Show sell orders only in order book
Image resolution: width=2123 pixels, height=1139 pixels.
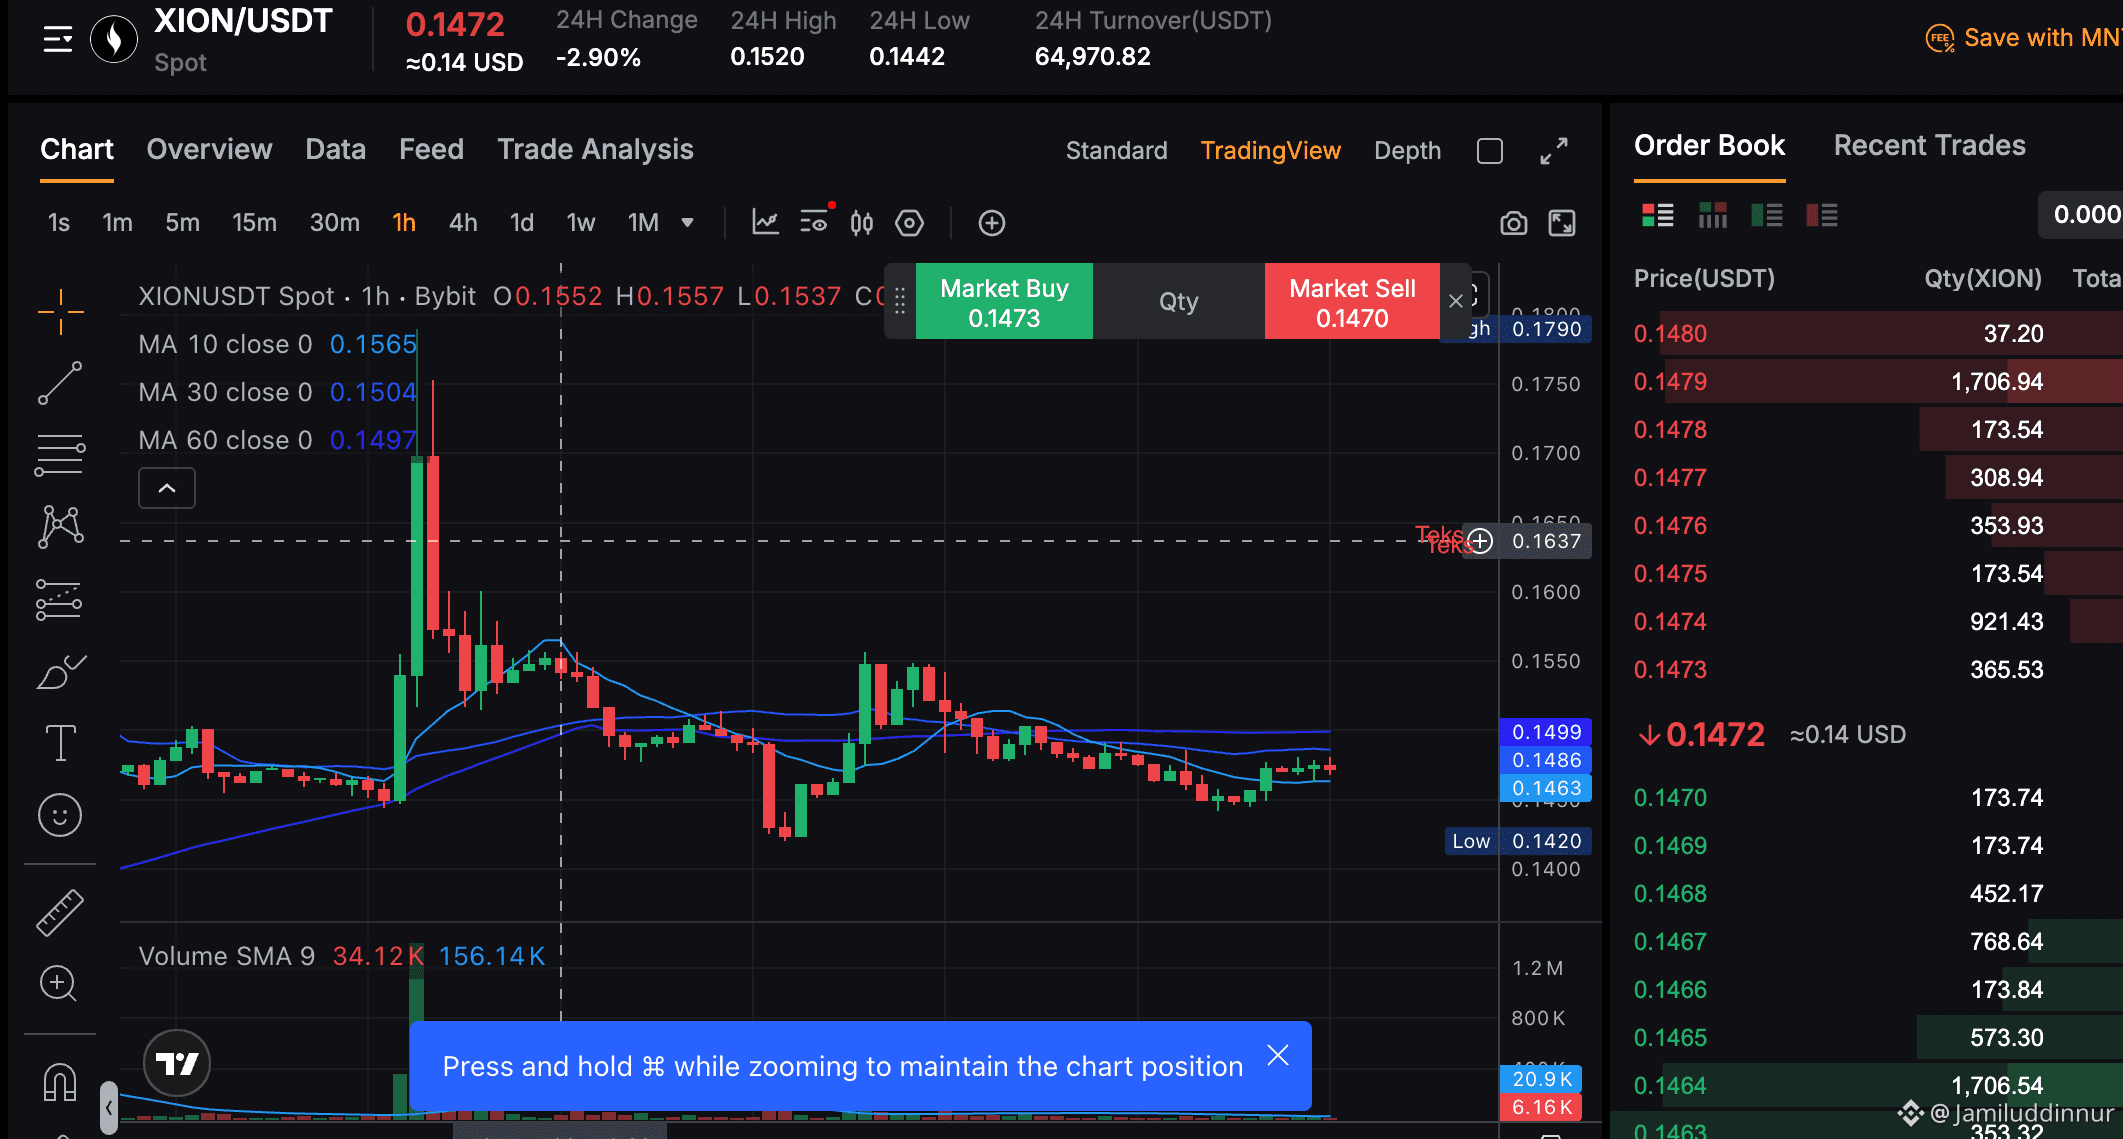[1822, 215]
